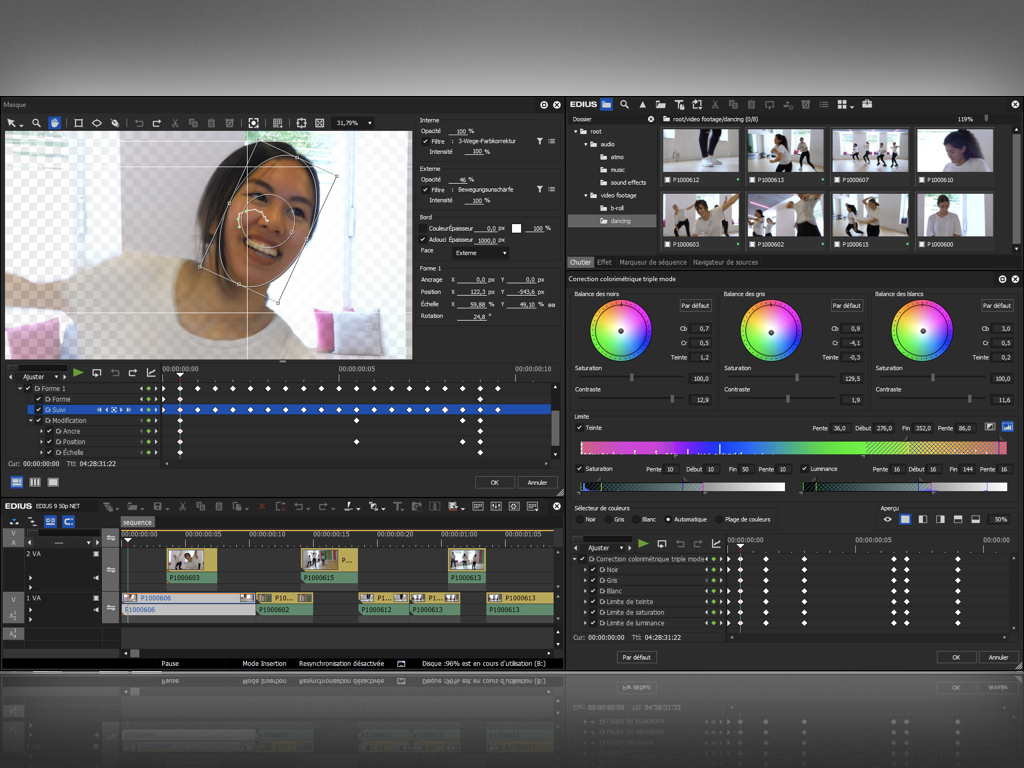Open the Face dropdown set to Externe
The image size is (1024, 768).
(480, 253)
